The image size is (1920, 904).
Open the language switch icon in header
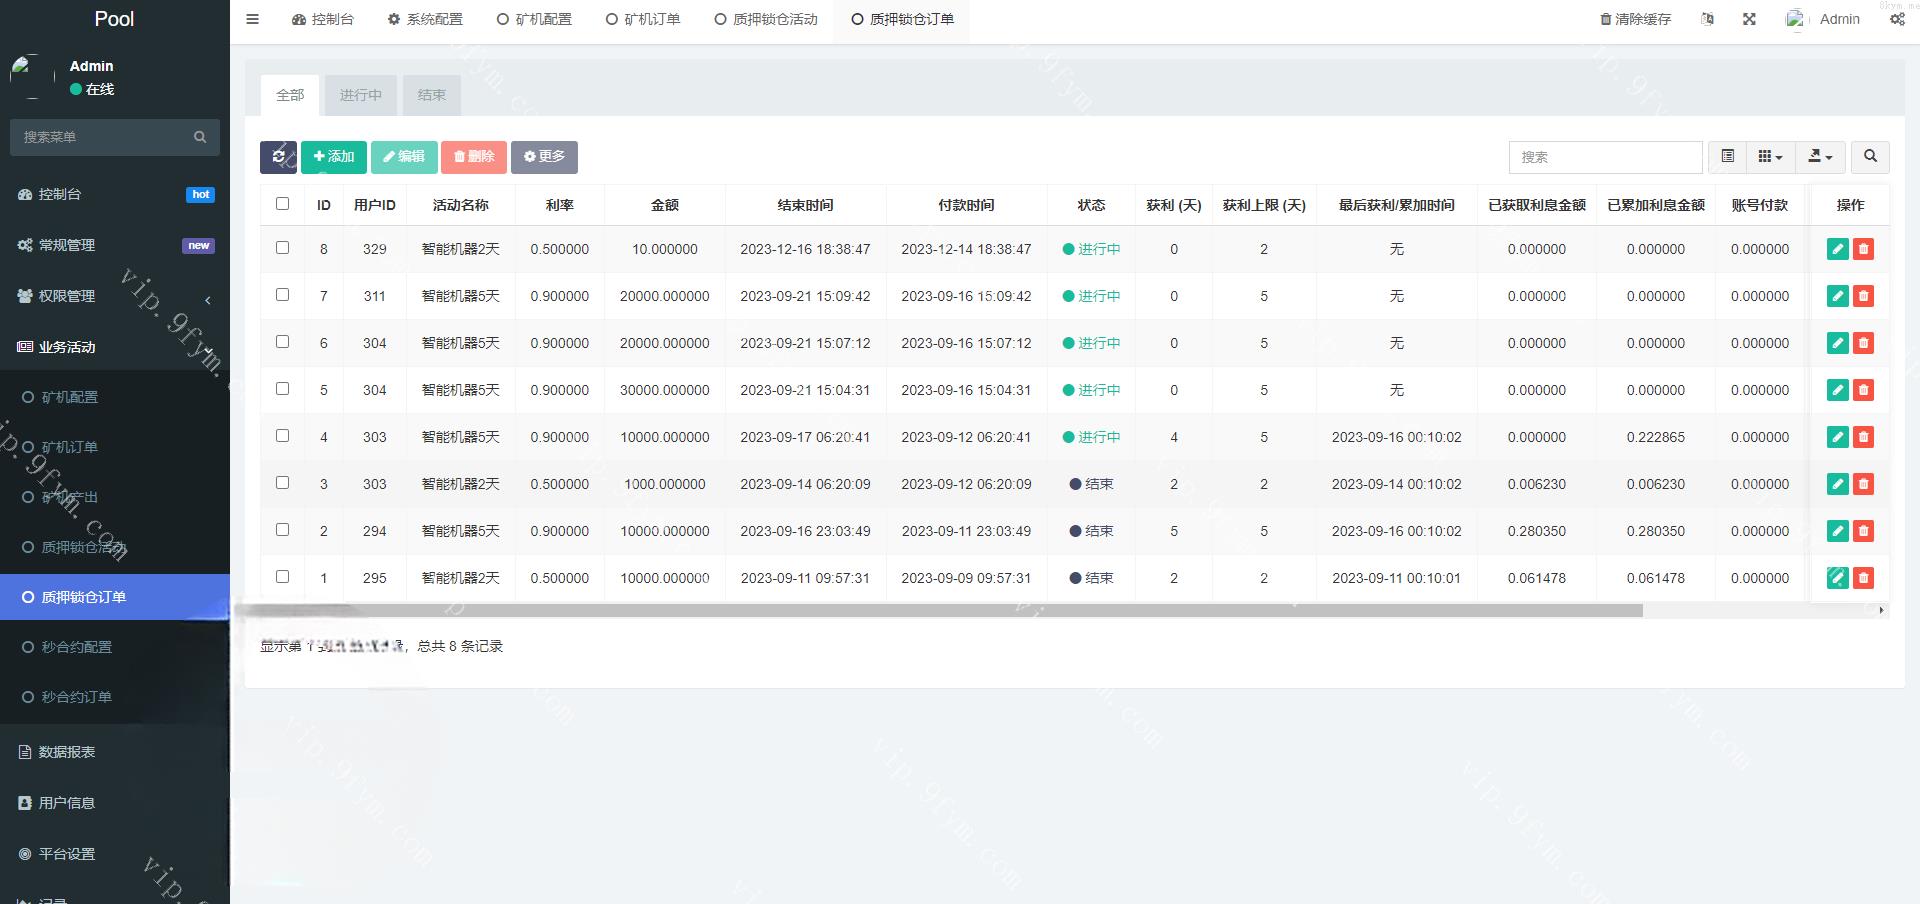coord(1707,19)
